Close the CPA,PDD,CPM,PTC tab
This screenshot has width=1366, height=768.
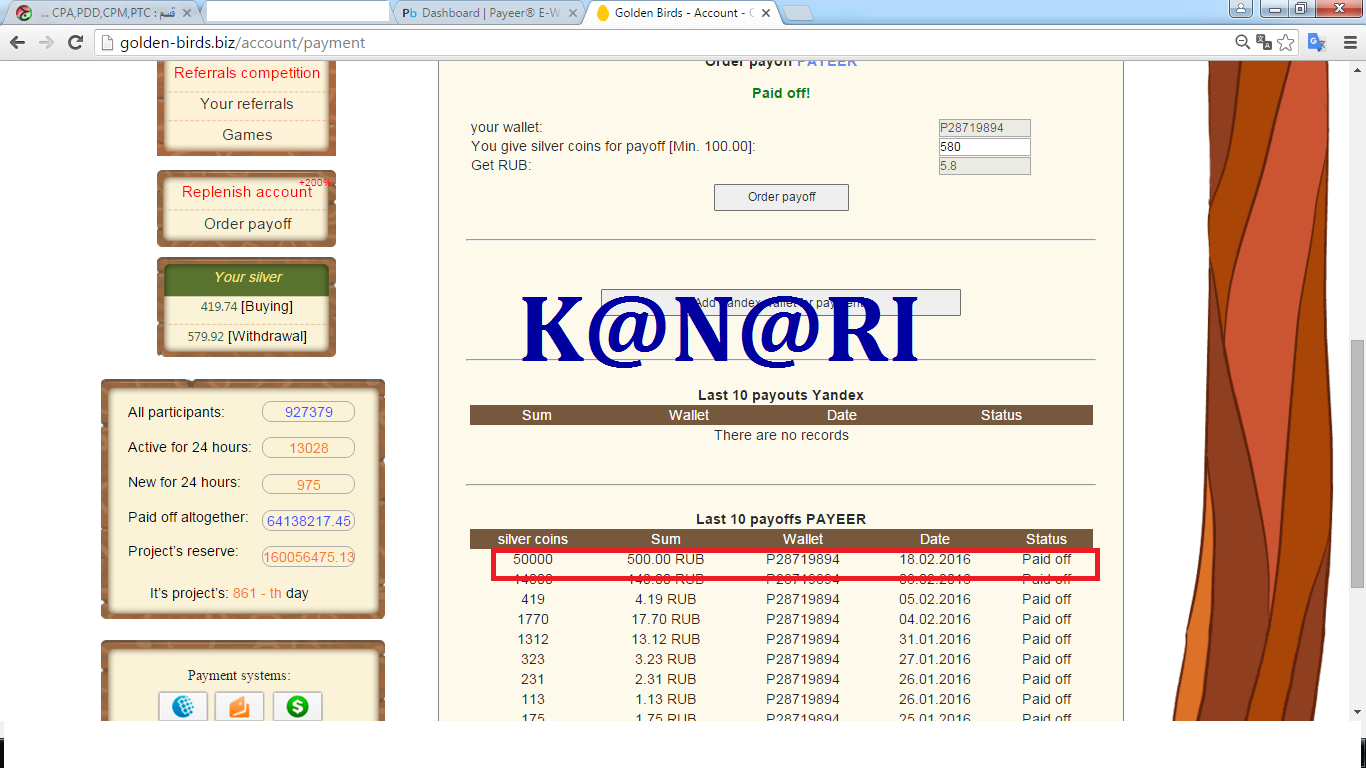[187, 13]
